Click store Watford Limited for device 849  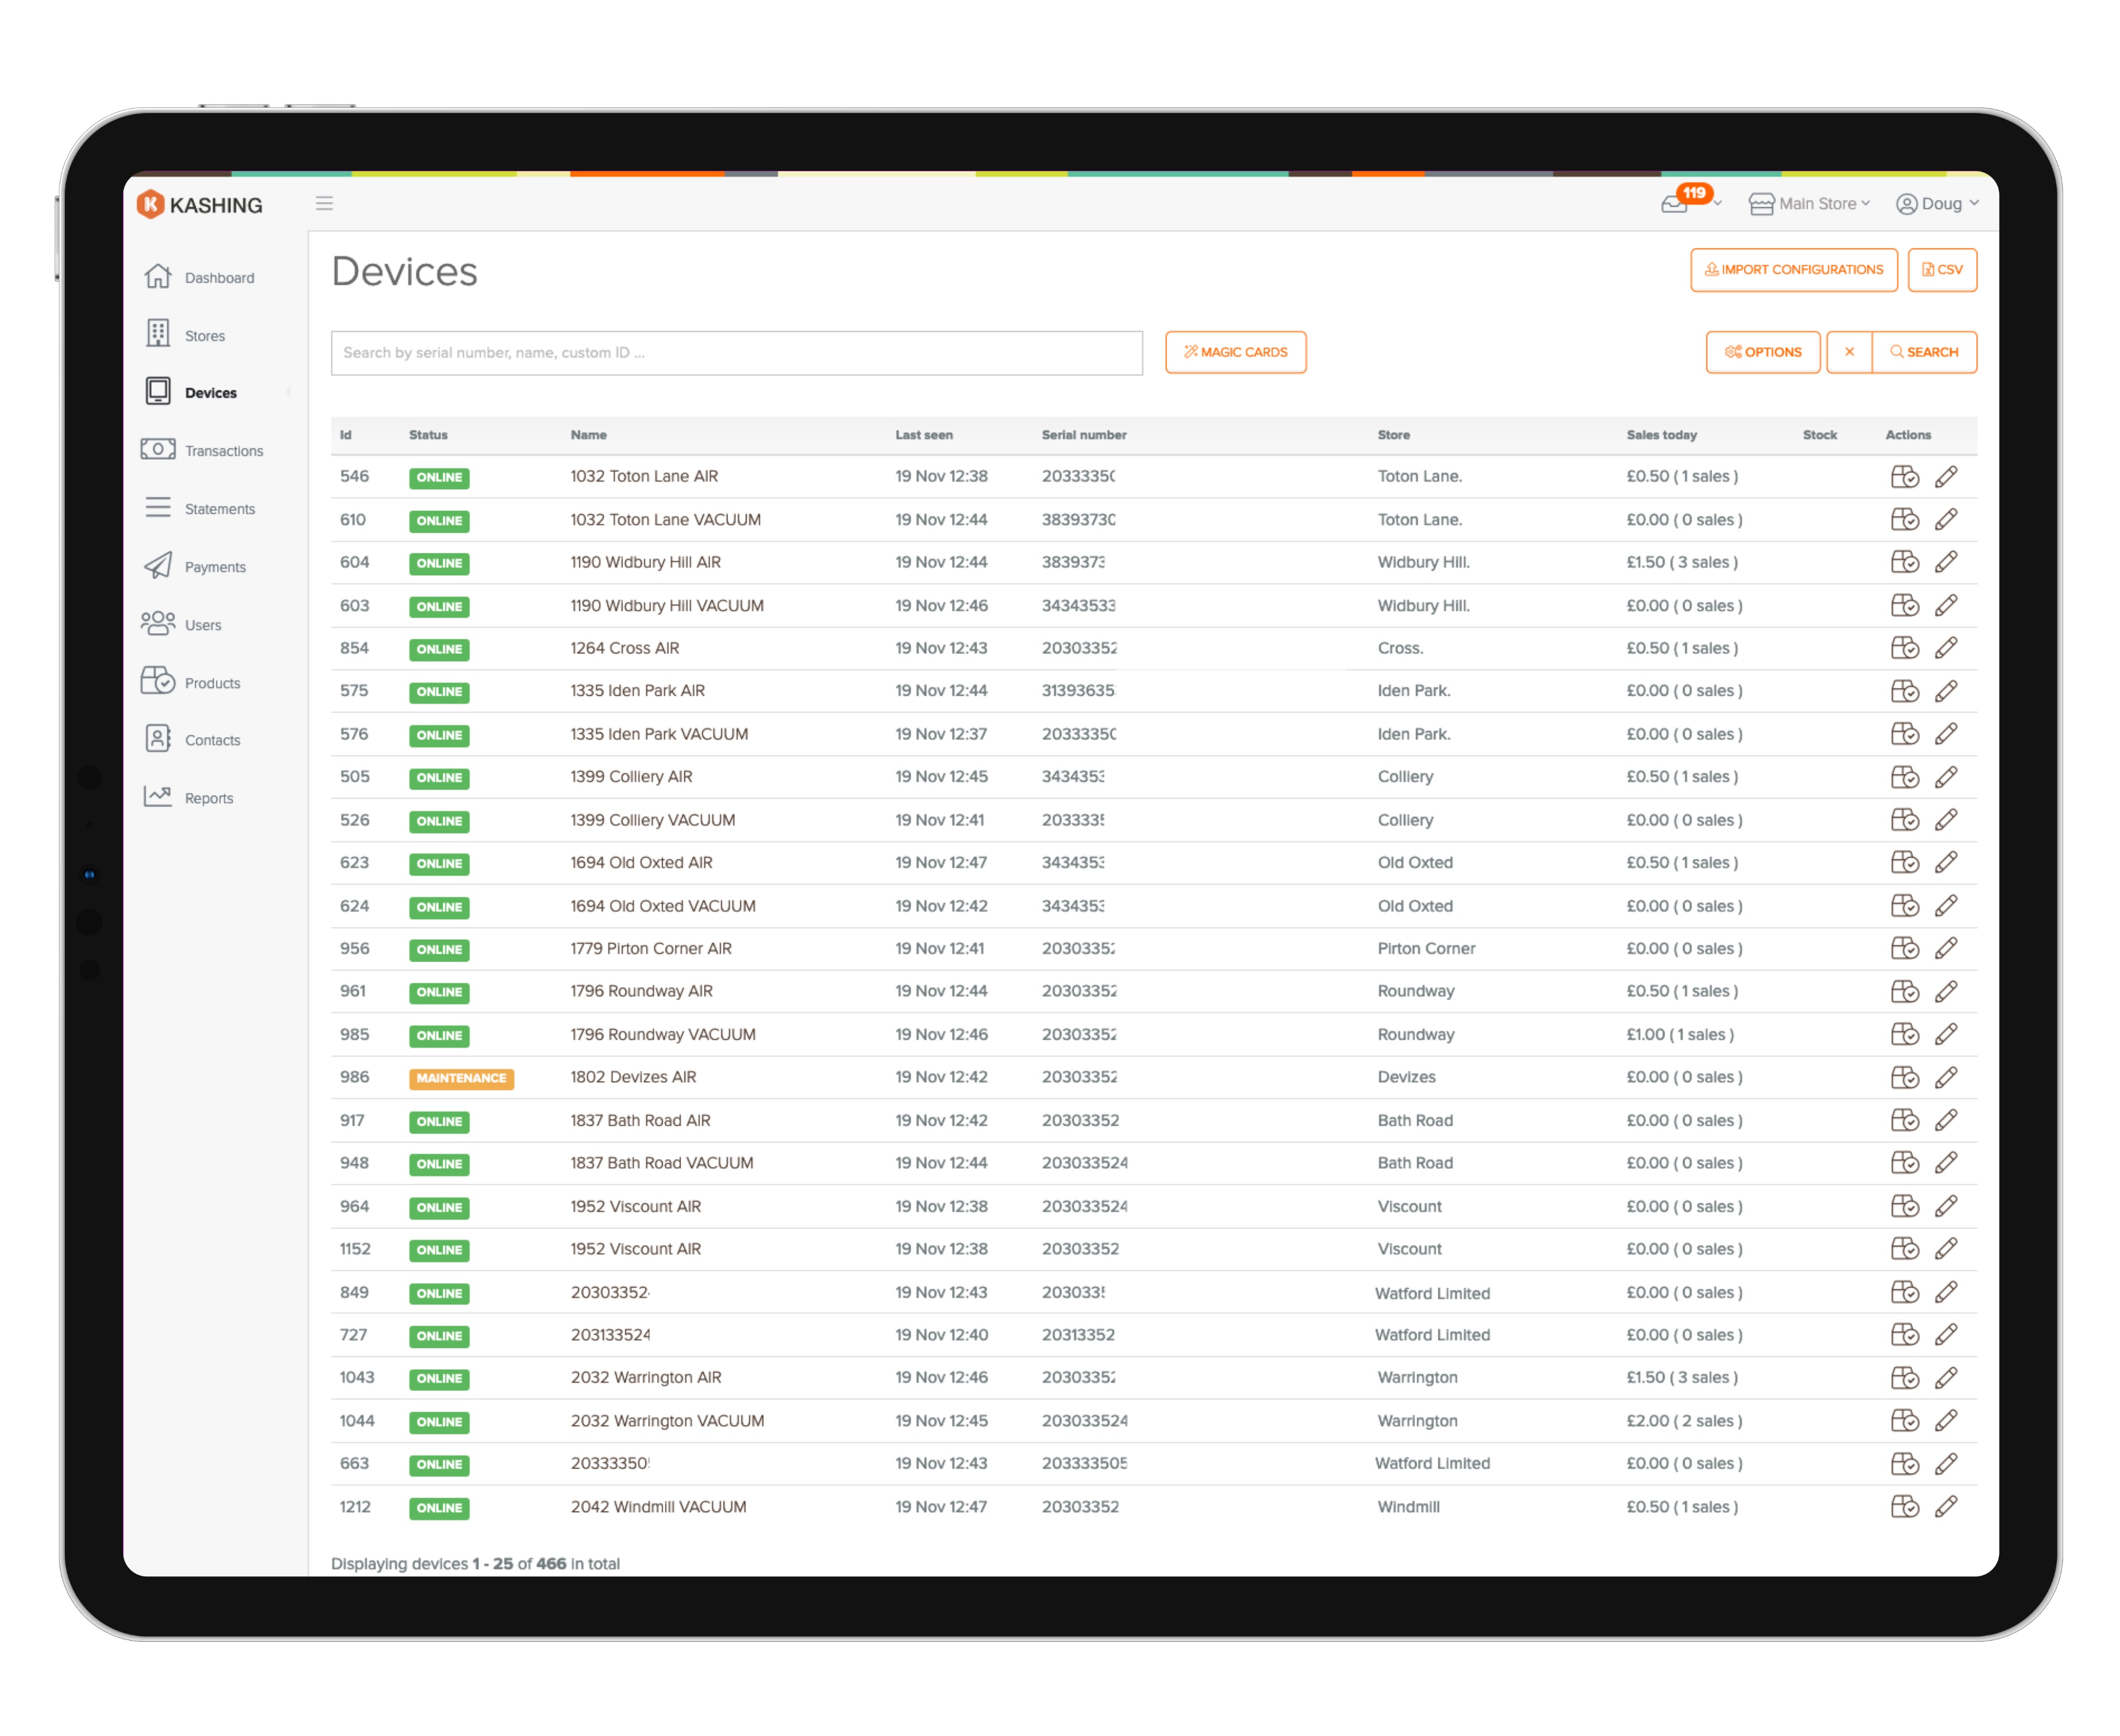[x=1432, y=1294]
